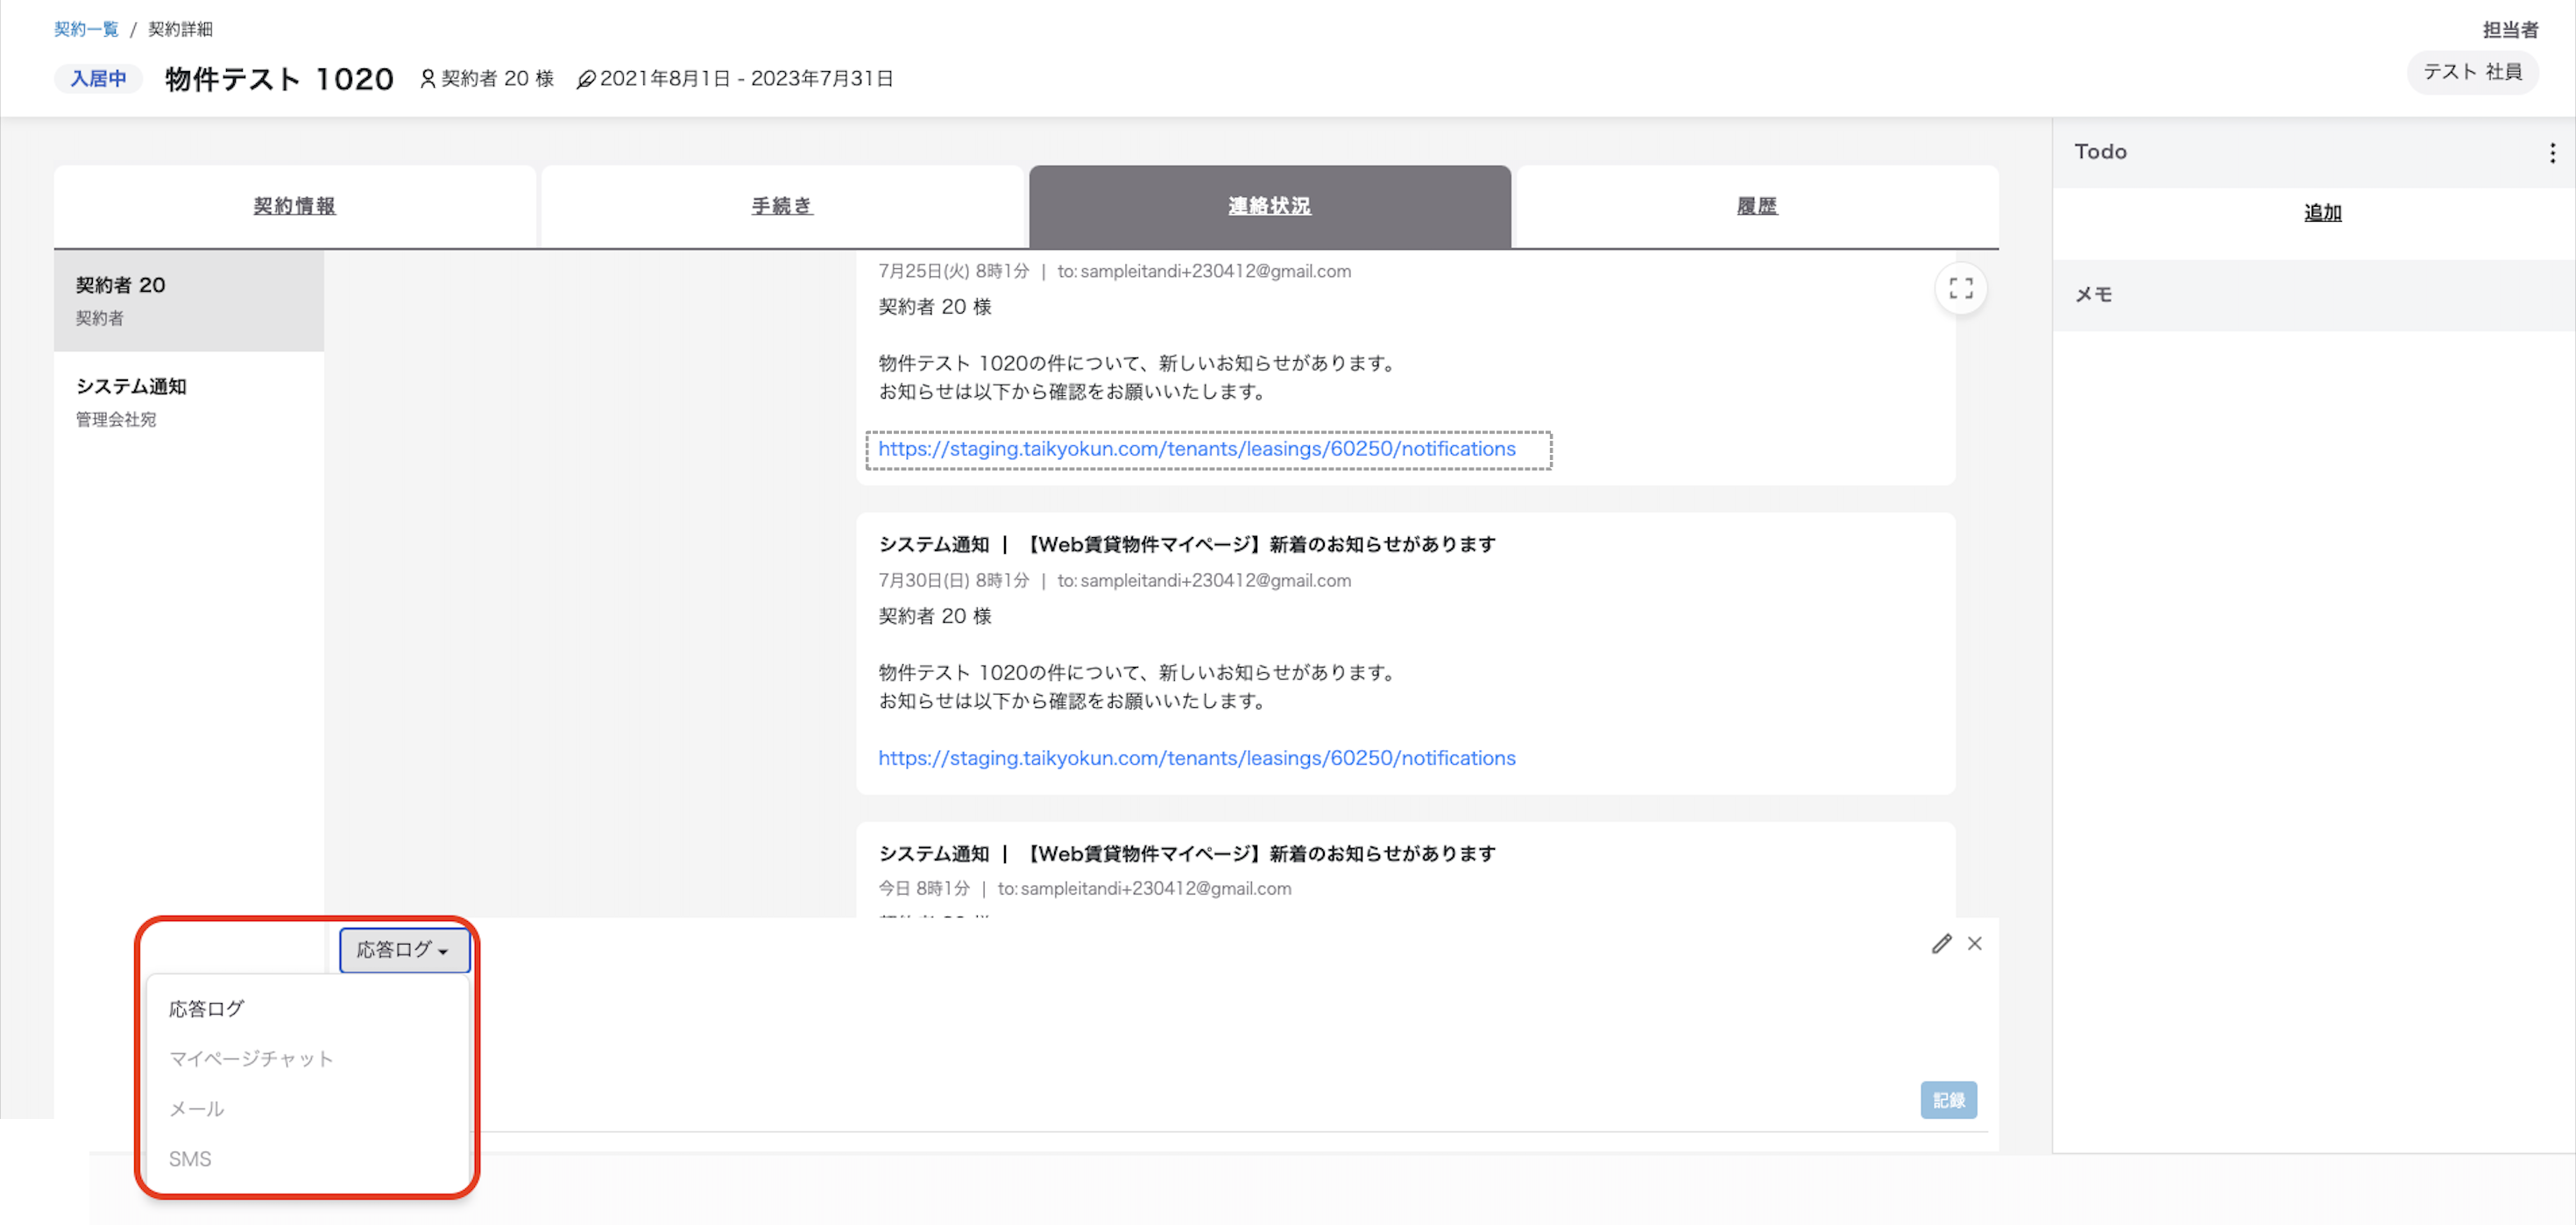Screen dimensions: 2576x1225
Task: Click the today's システム通知 message title
Action: click(1186, 853)
